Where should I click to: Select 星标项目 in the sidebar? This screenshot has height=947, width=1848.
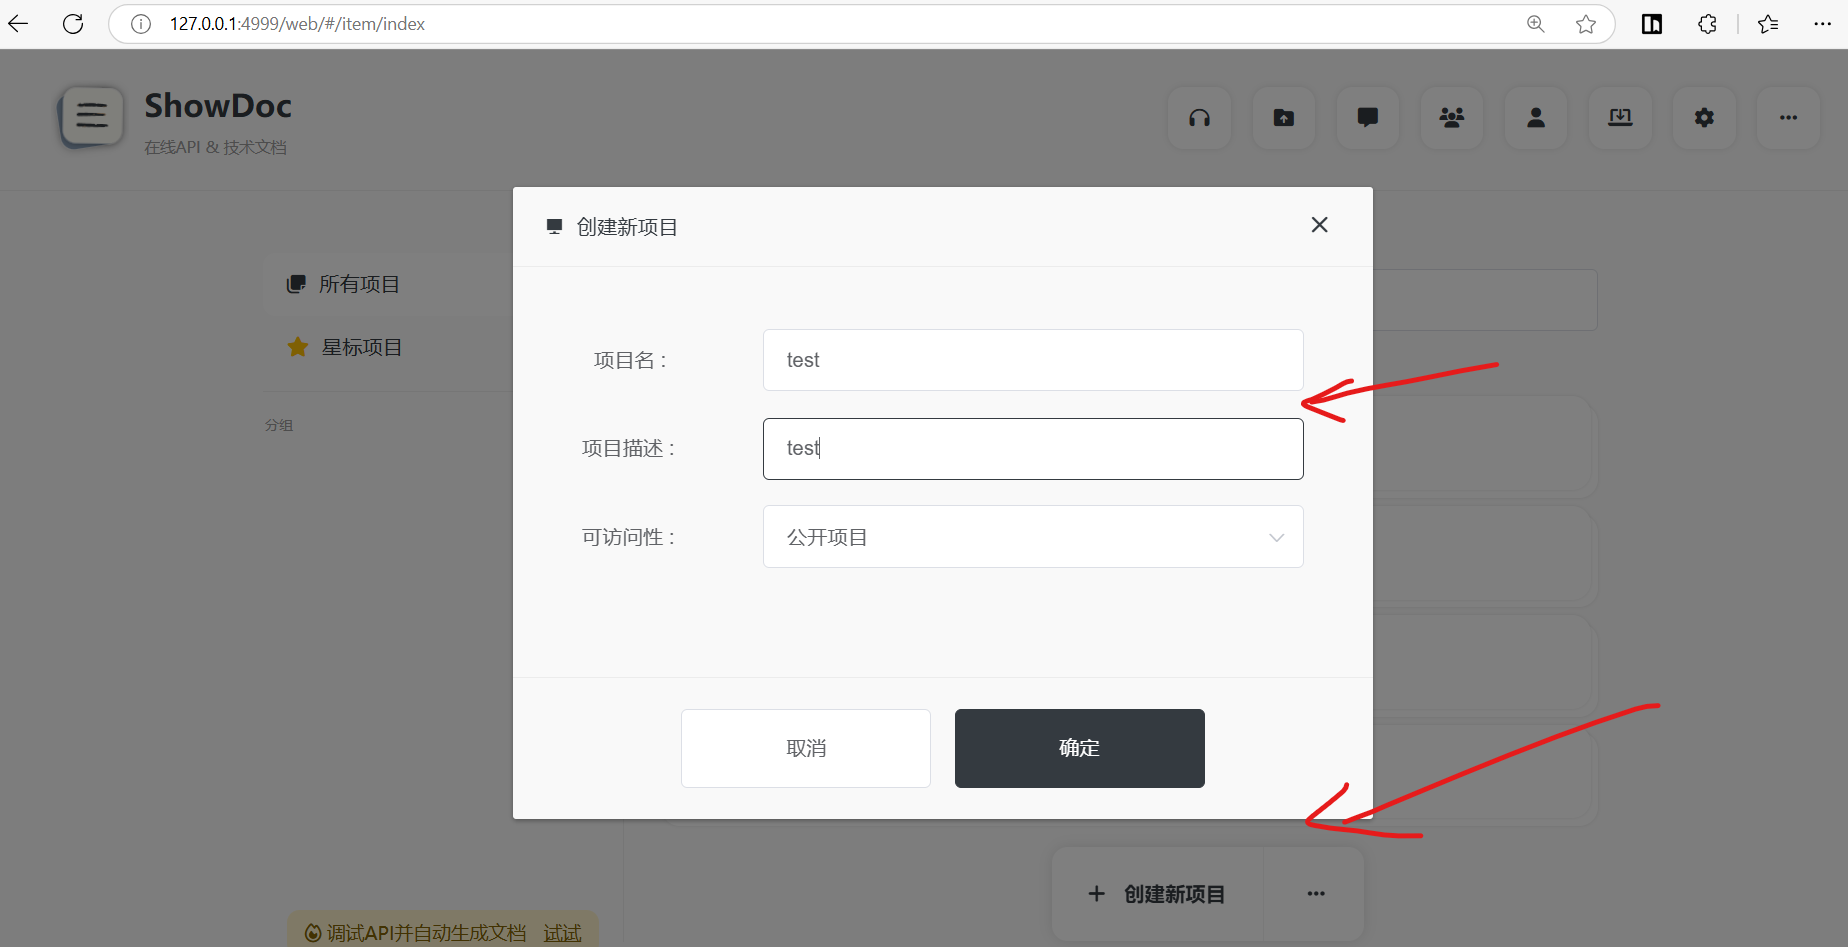361,348
